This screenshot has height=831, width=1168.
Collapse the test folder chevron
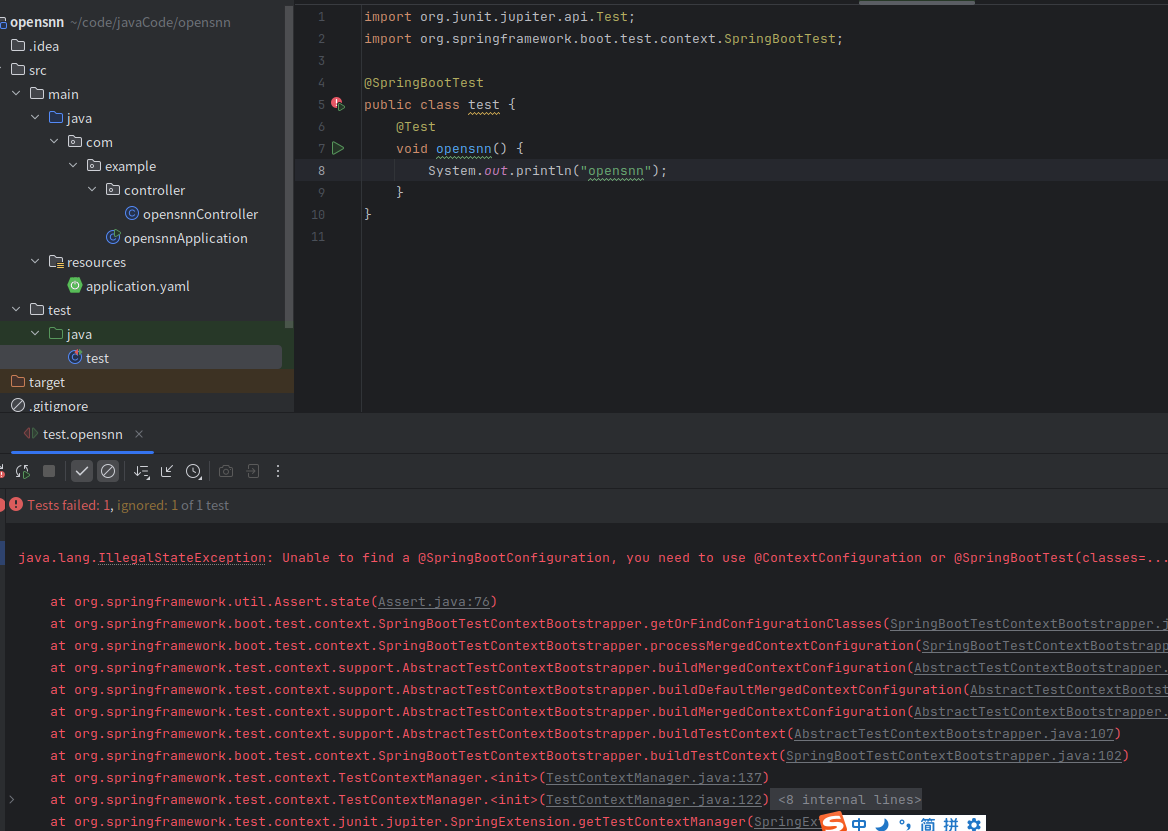[x=16, y=310]
